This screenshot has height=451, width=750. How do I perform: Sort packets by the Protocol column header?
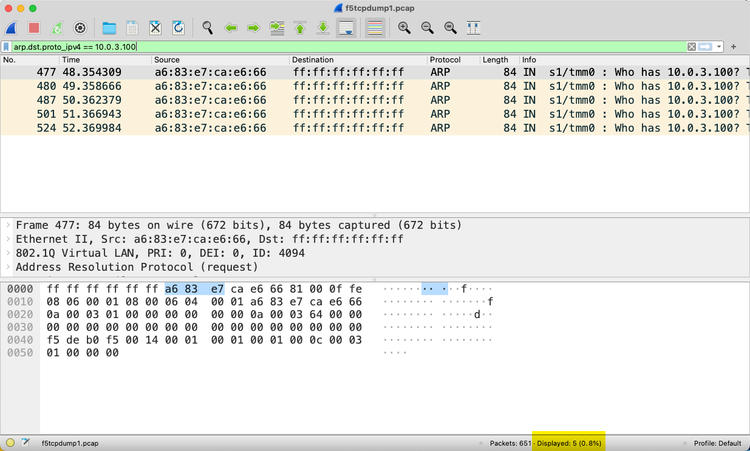[445, 60]
